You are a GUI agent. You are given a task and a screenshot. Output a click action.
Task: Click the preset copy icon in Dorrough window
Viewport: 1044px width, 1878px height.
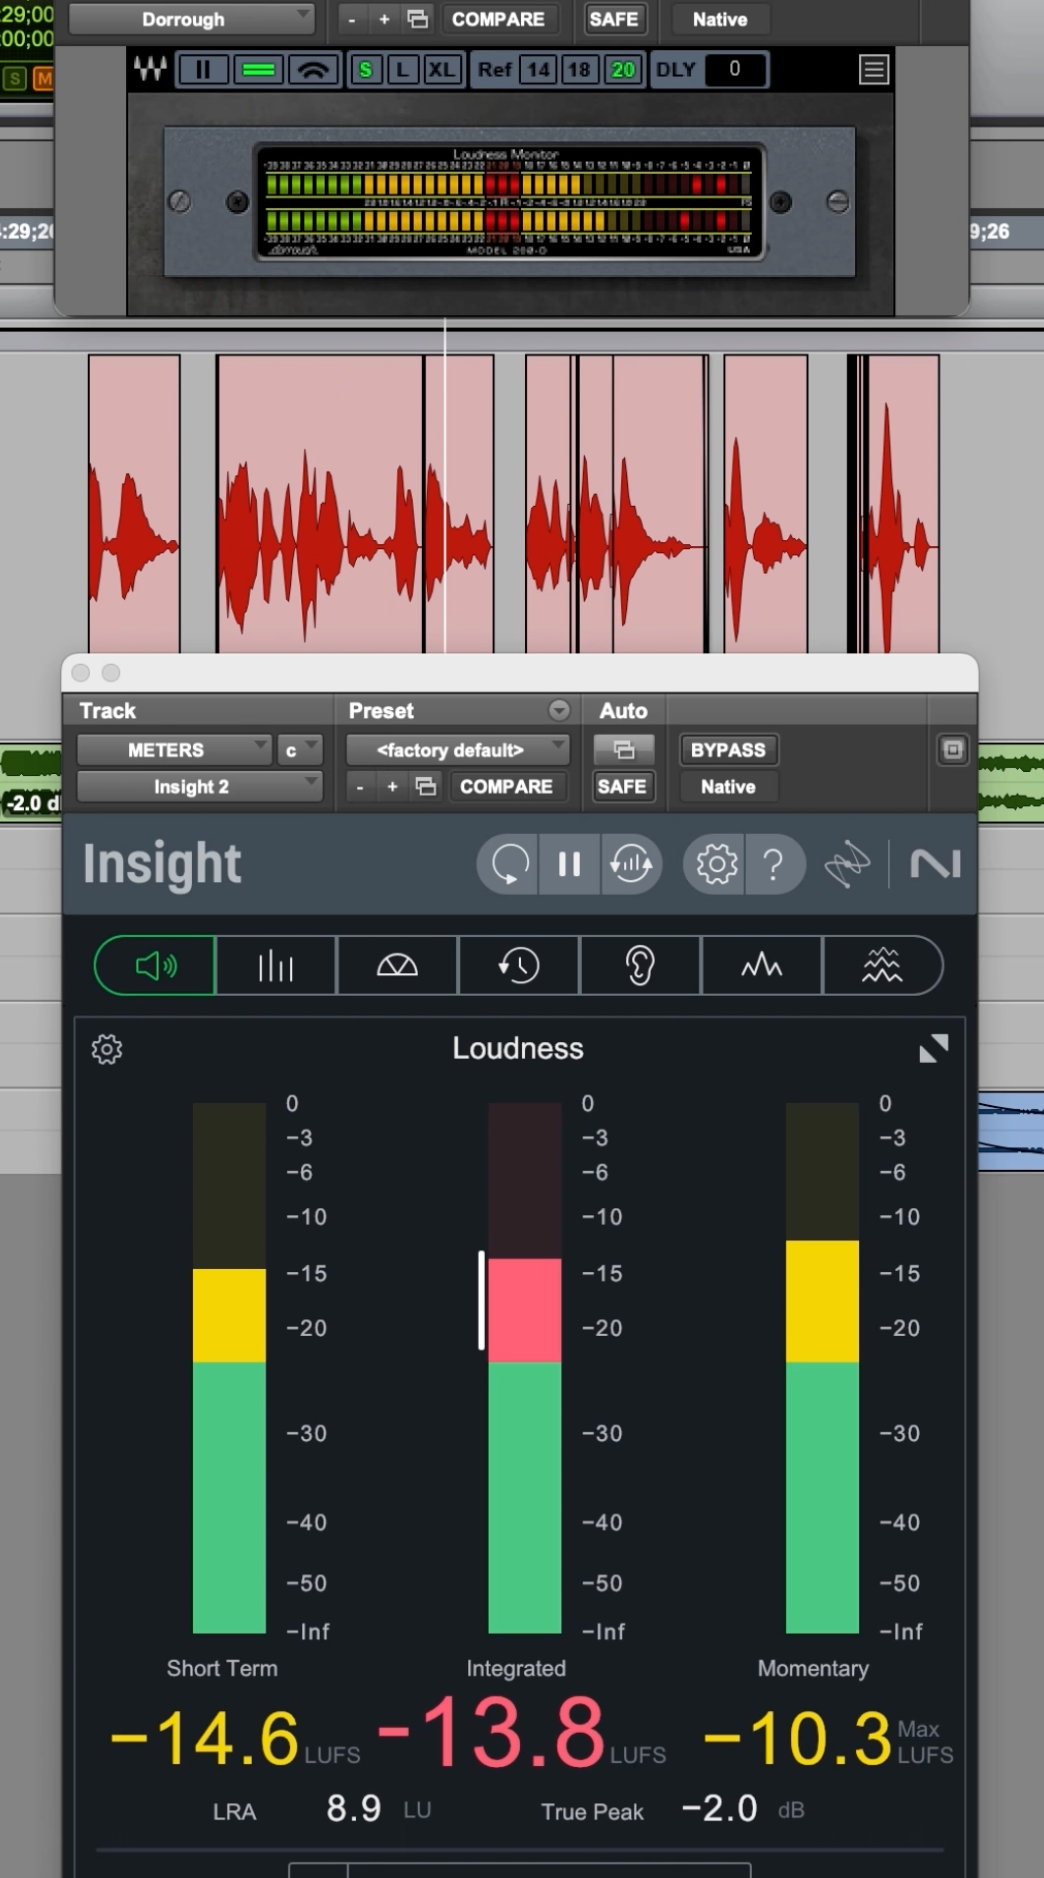[x=418, y=19]
